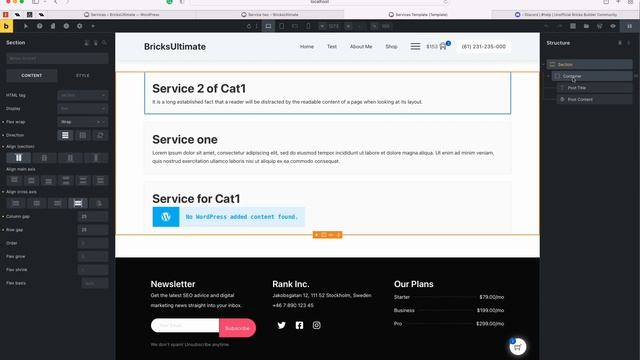Click the add element plus icon
The height and width of the screenshot is (360, 640).
(x=93, y=26)
